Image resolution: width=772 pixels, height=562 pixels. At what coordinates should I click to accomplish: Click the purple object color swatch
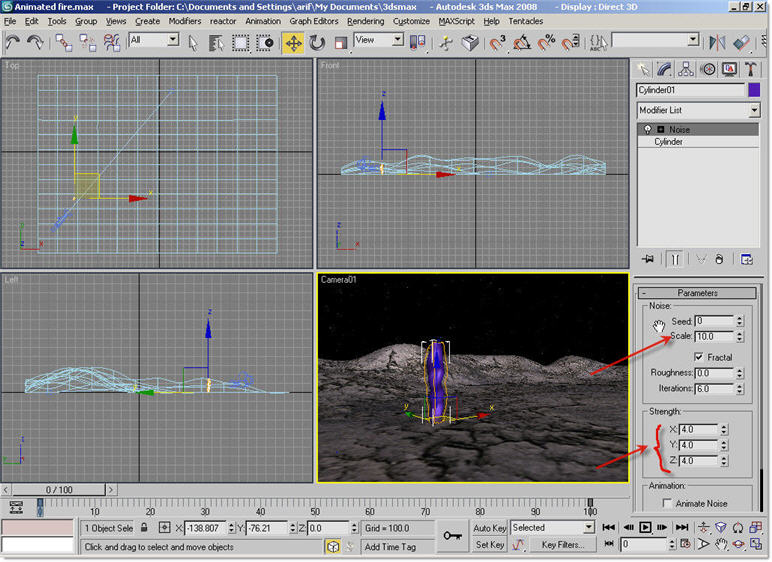coord(754,90)
